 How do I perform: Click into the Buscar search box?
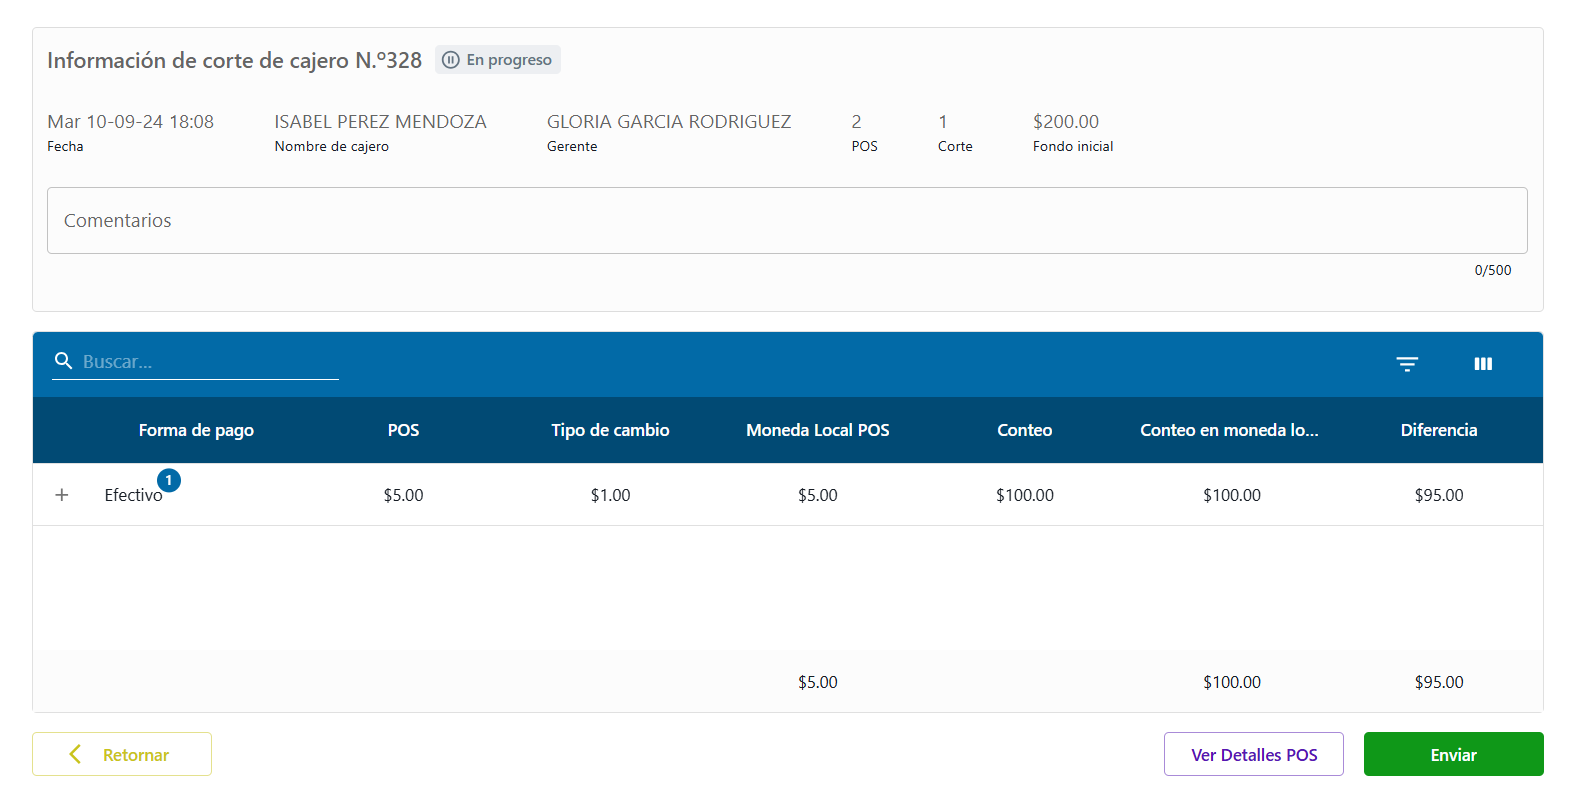[209, 362]
